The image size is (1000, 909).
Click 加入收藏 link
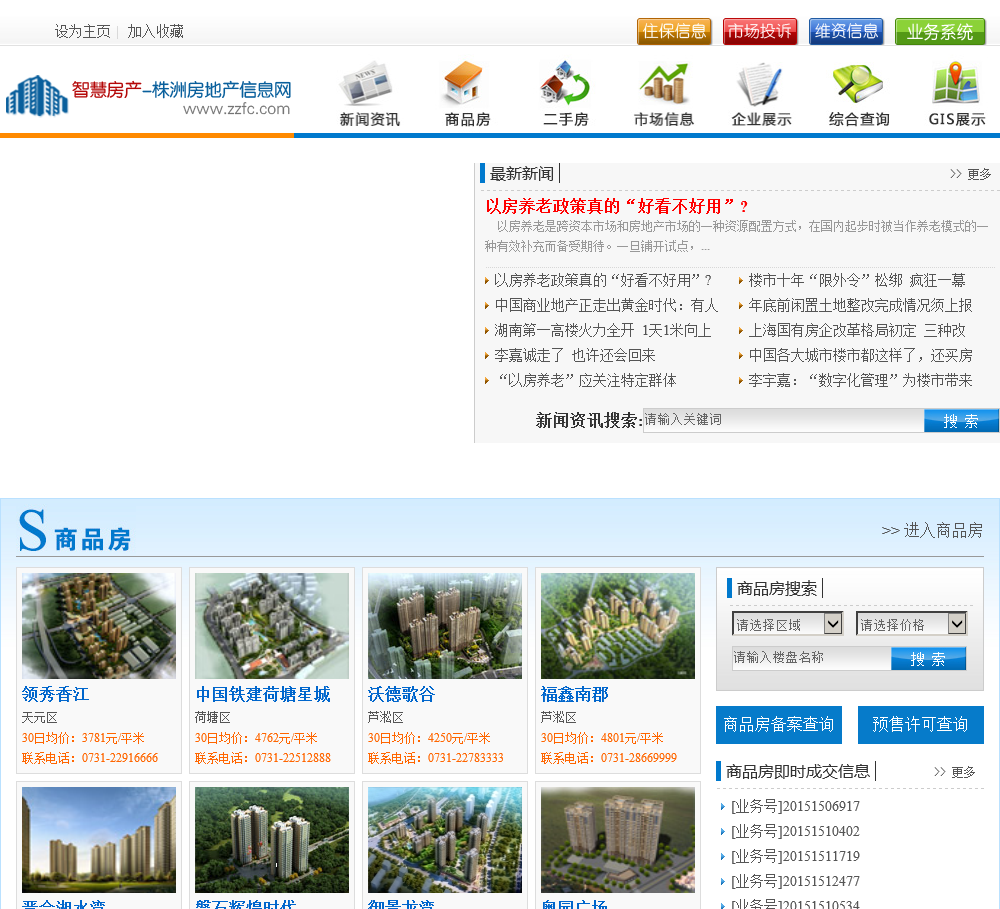point(155,31)
